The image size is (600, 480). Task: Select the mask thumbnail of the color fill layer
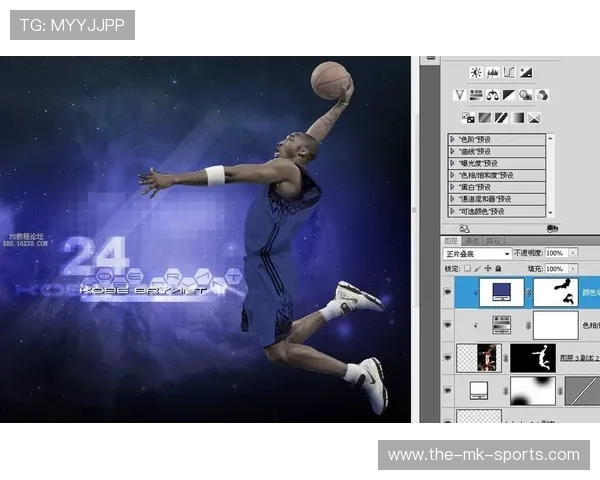click(x=556, y=292)
